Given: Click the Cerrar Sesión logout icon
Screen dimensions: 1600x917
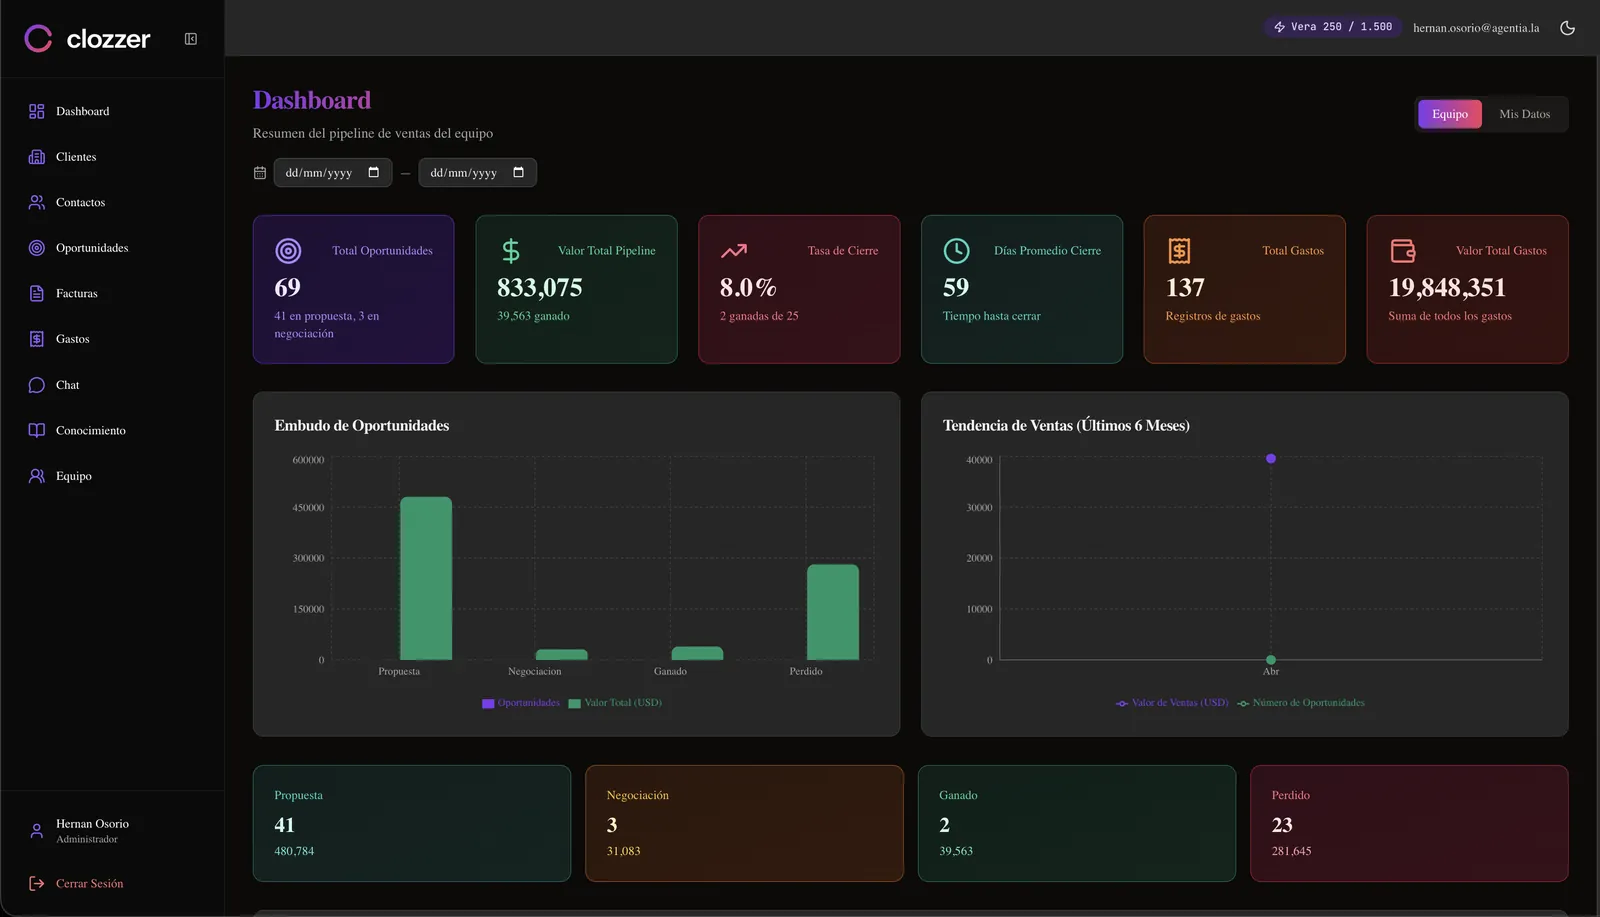Looking at the screenshot, I should coord(37,884).
